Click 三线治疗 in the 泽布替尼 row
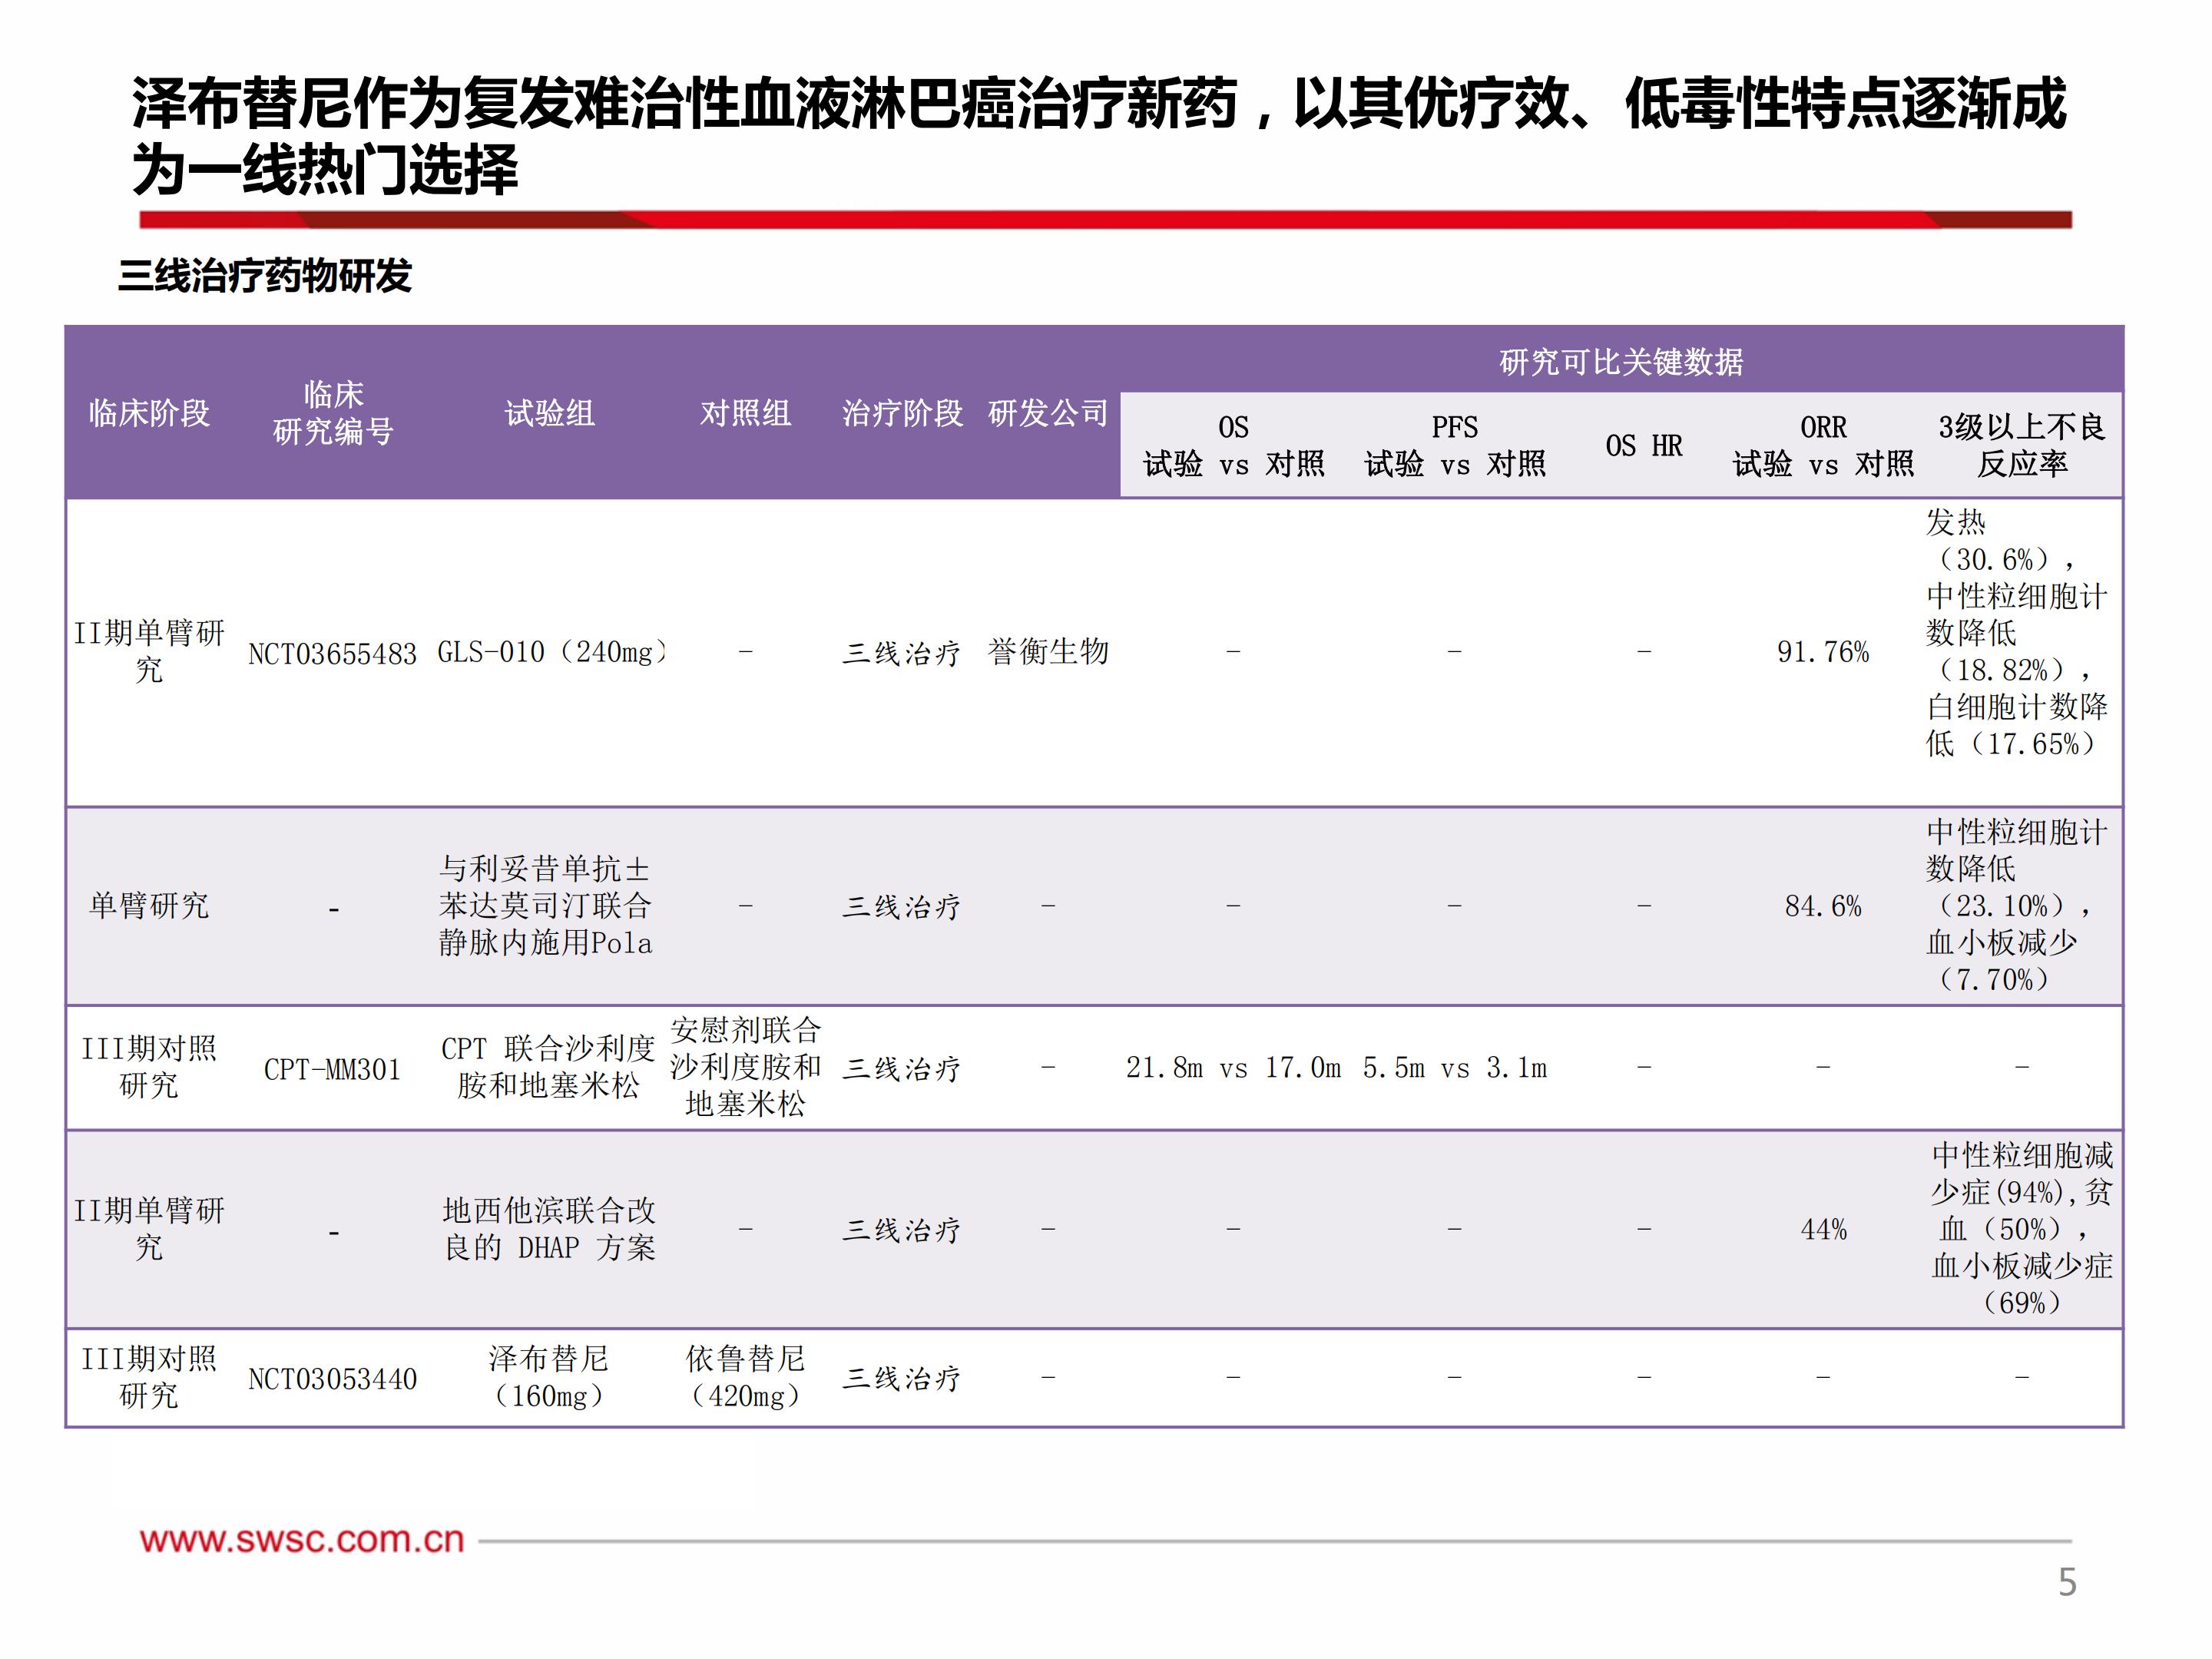2212x1659 pixels. (x=902, y=1379)
